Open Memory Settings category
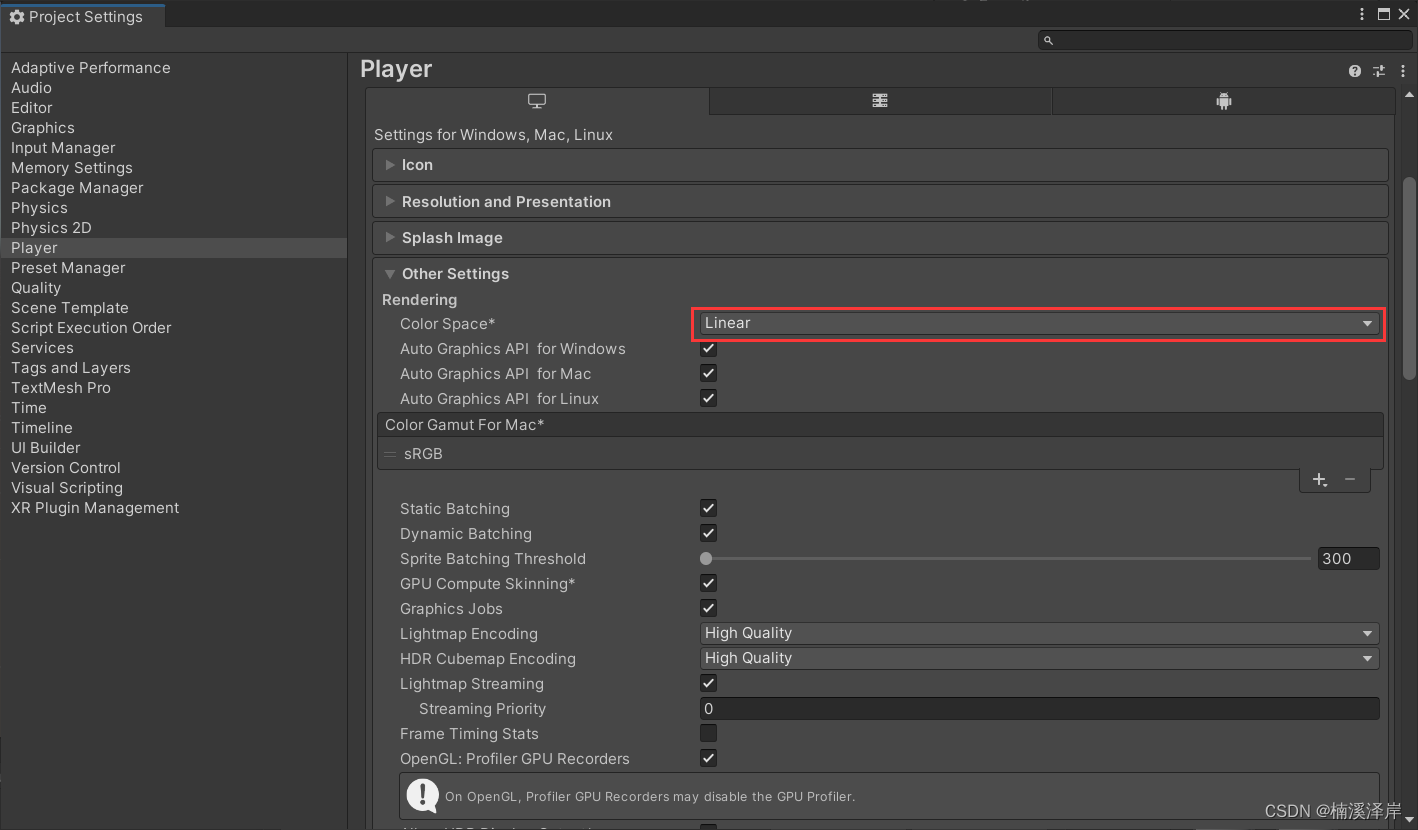Screen dimensions: 1418x830 [x=72, y=168]
